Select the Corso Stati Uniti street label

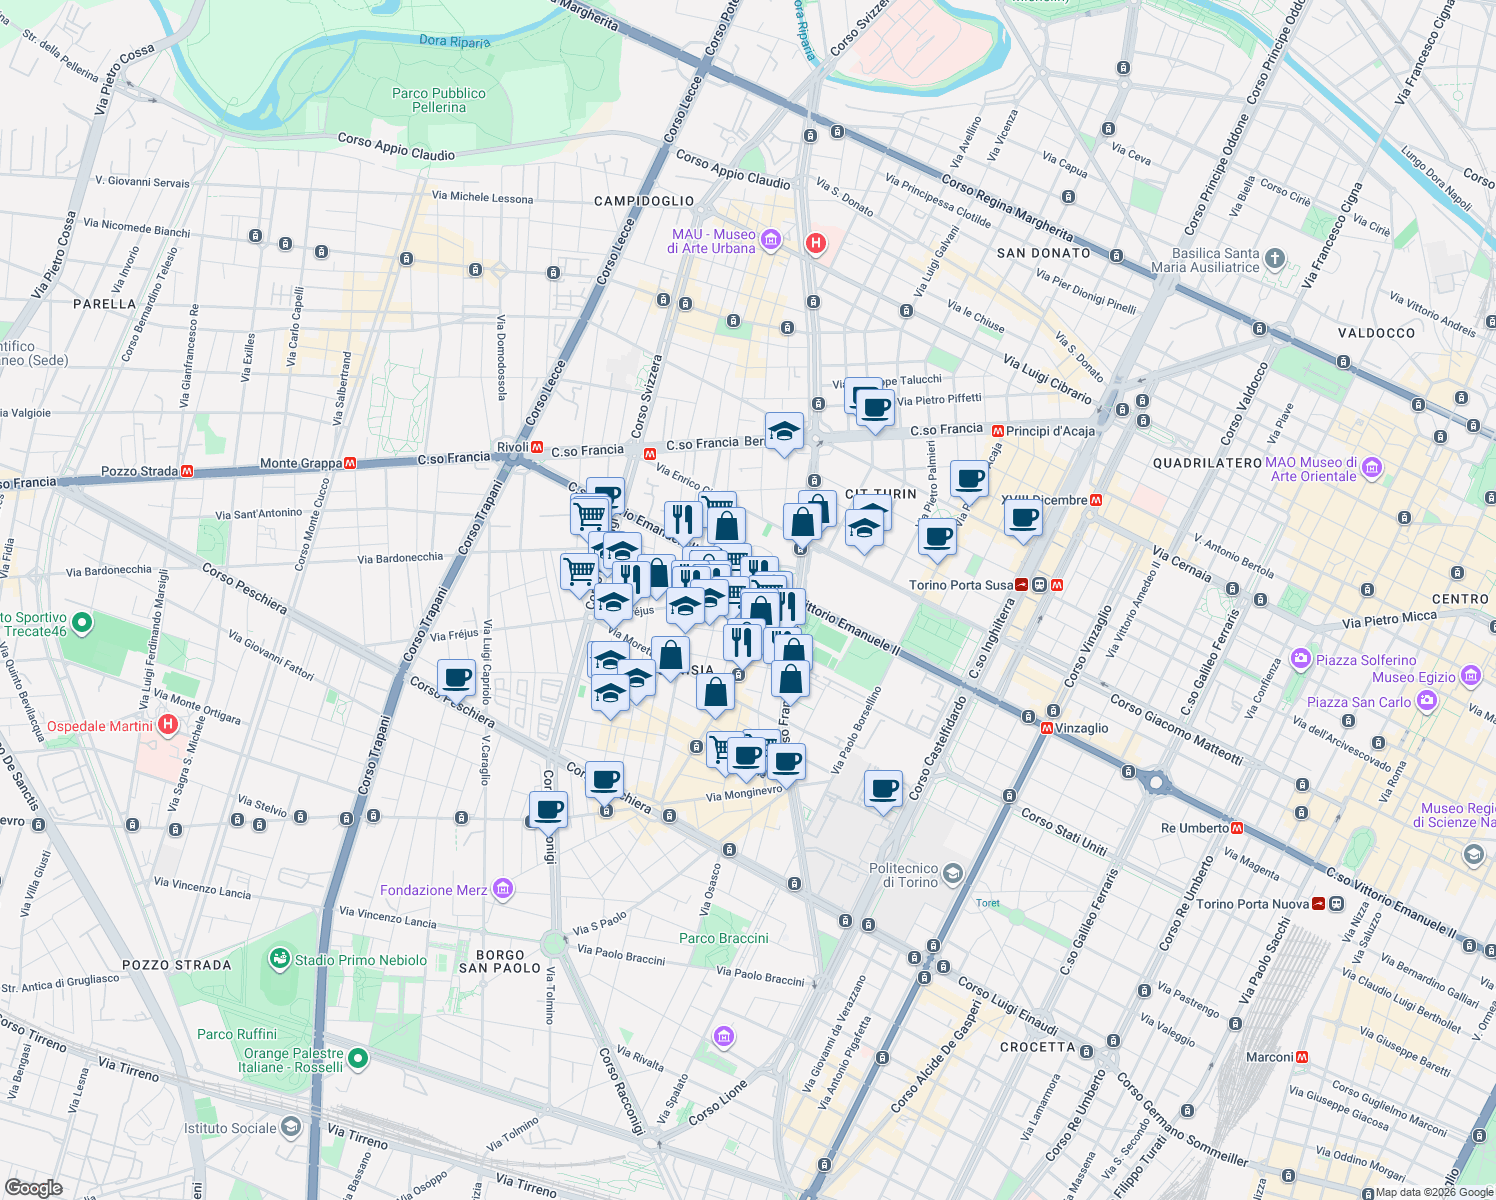click(x=1065, y=832)
